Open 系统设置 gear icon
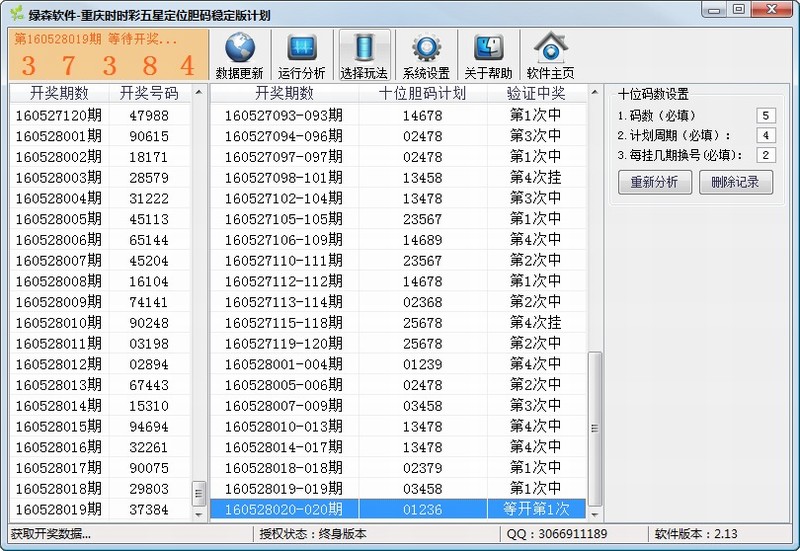This screenshot has width=800, height=551. point(426,49)
